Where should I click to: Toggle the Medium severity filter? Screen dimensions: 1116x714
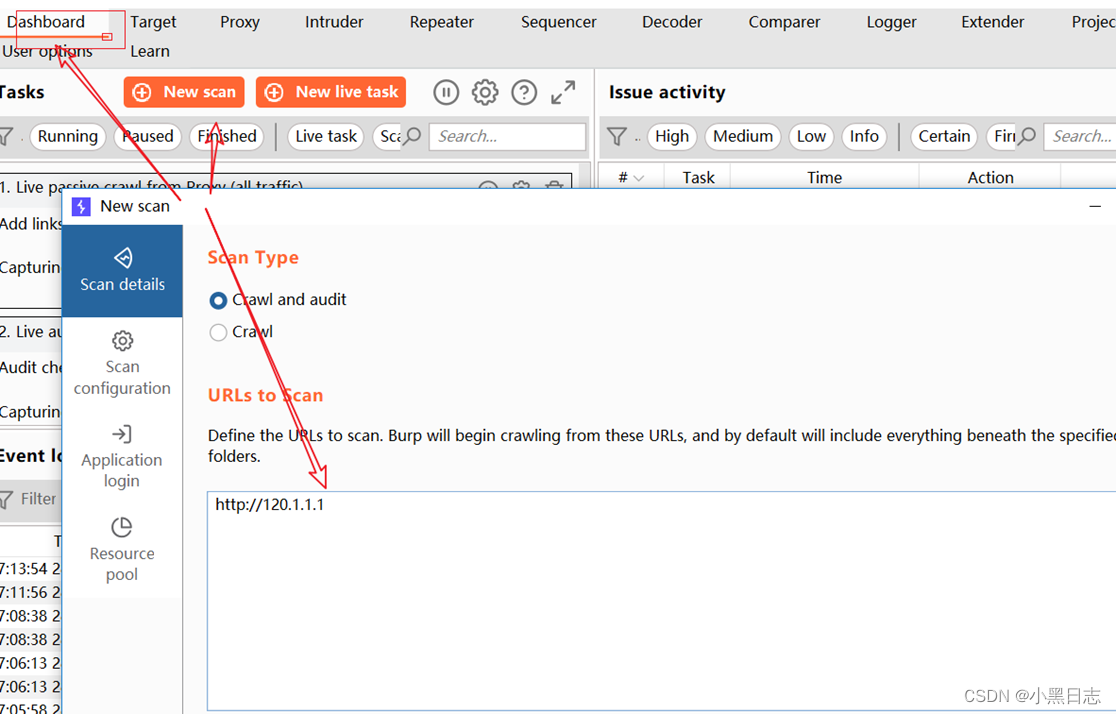click(743, 136)
